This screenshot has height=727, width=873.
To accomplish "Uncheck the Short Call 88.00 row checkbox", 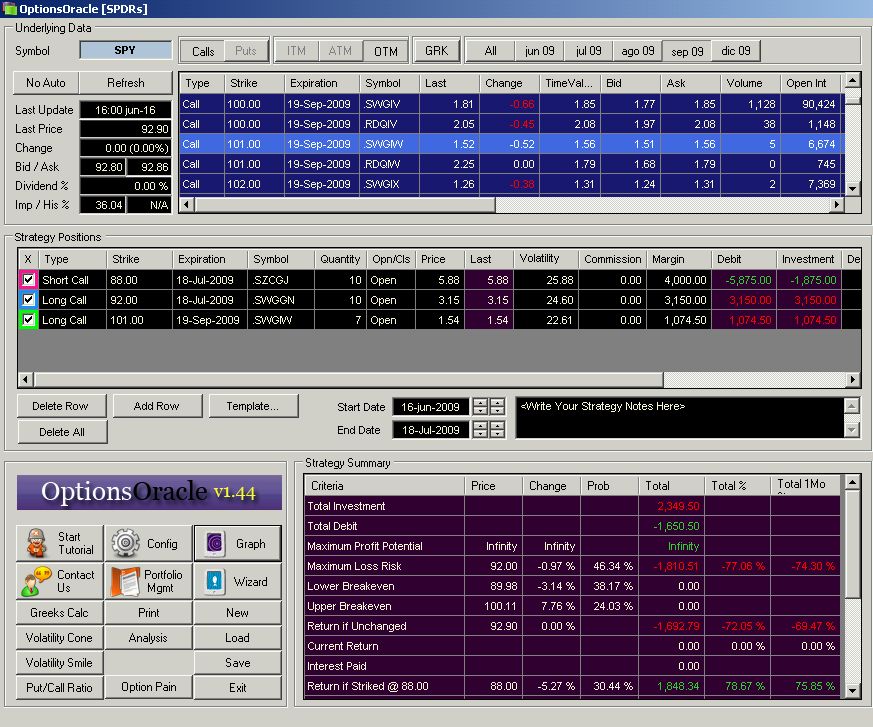I will click(x=28, y=279).
